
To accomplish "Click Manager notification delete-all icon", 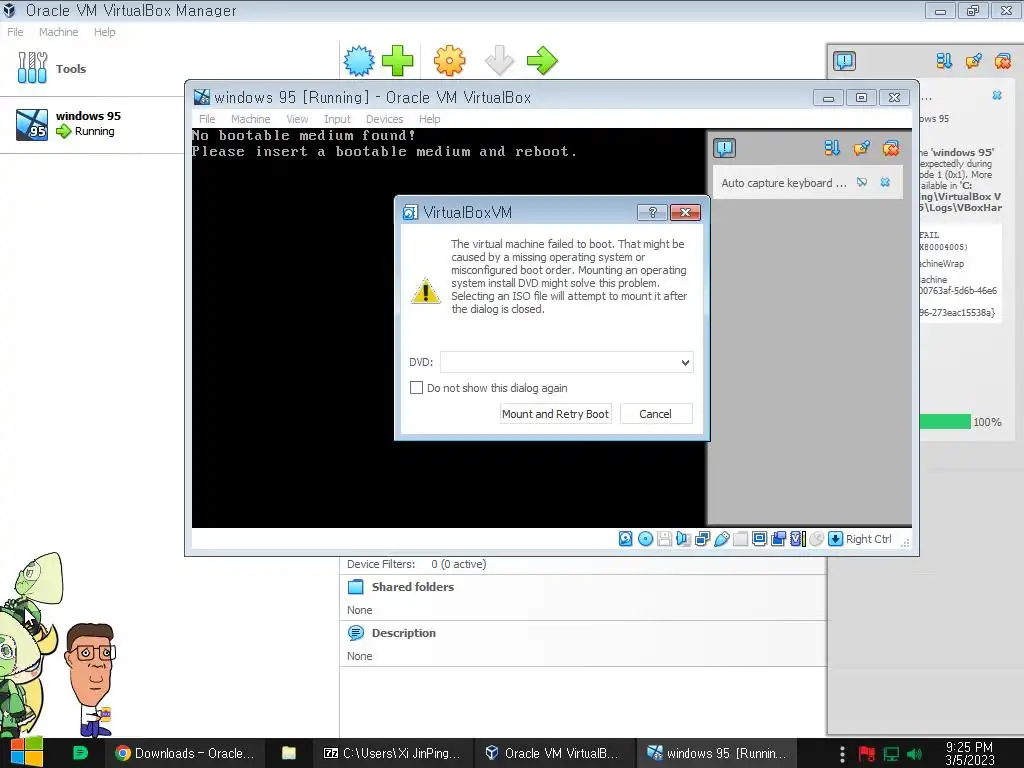I will click(1002, 61).
